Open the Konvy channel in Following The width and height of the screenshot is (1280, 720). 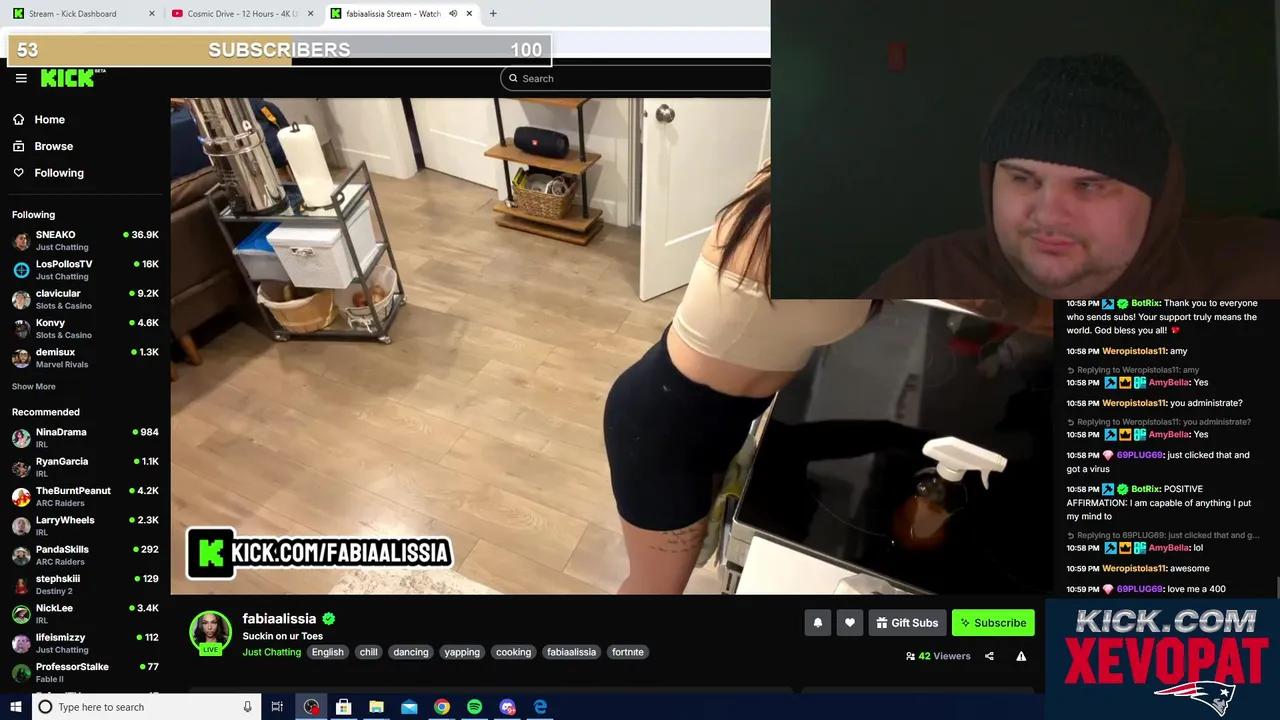(x=85, y=328)
